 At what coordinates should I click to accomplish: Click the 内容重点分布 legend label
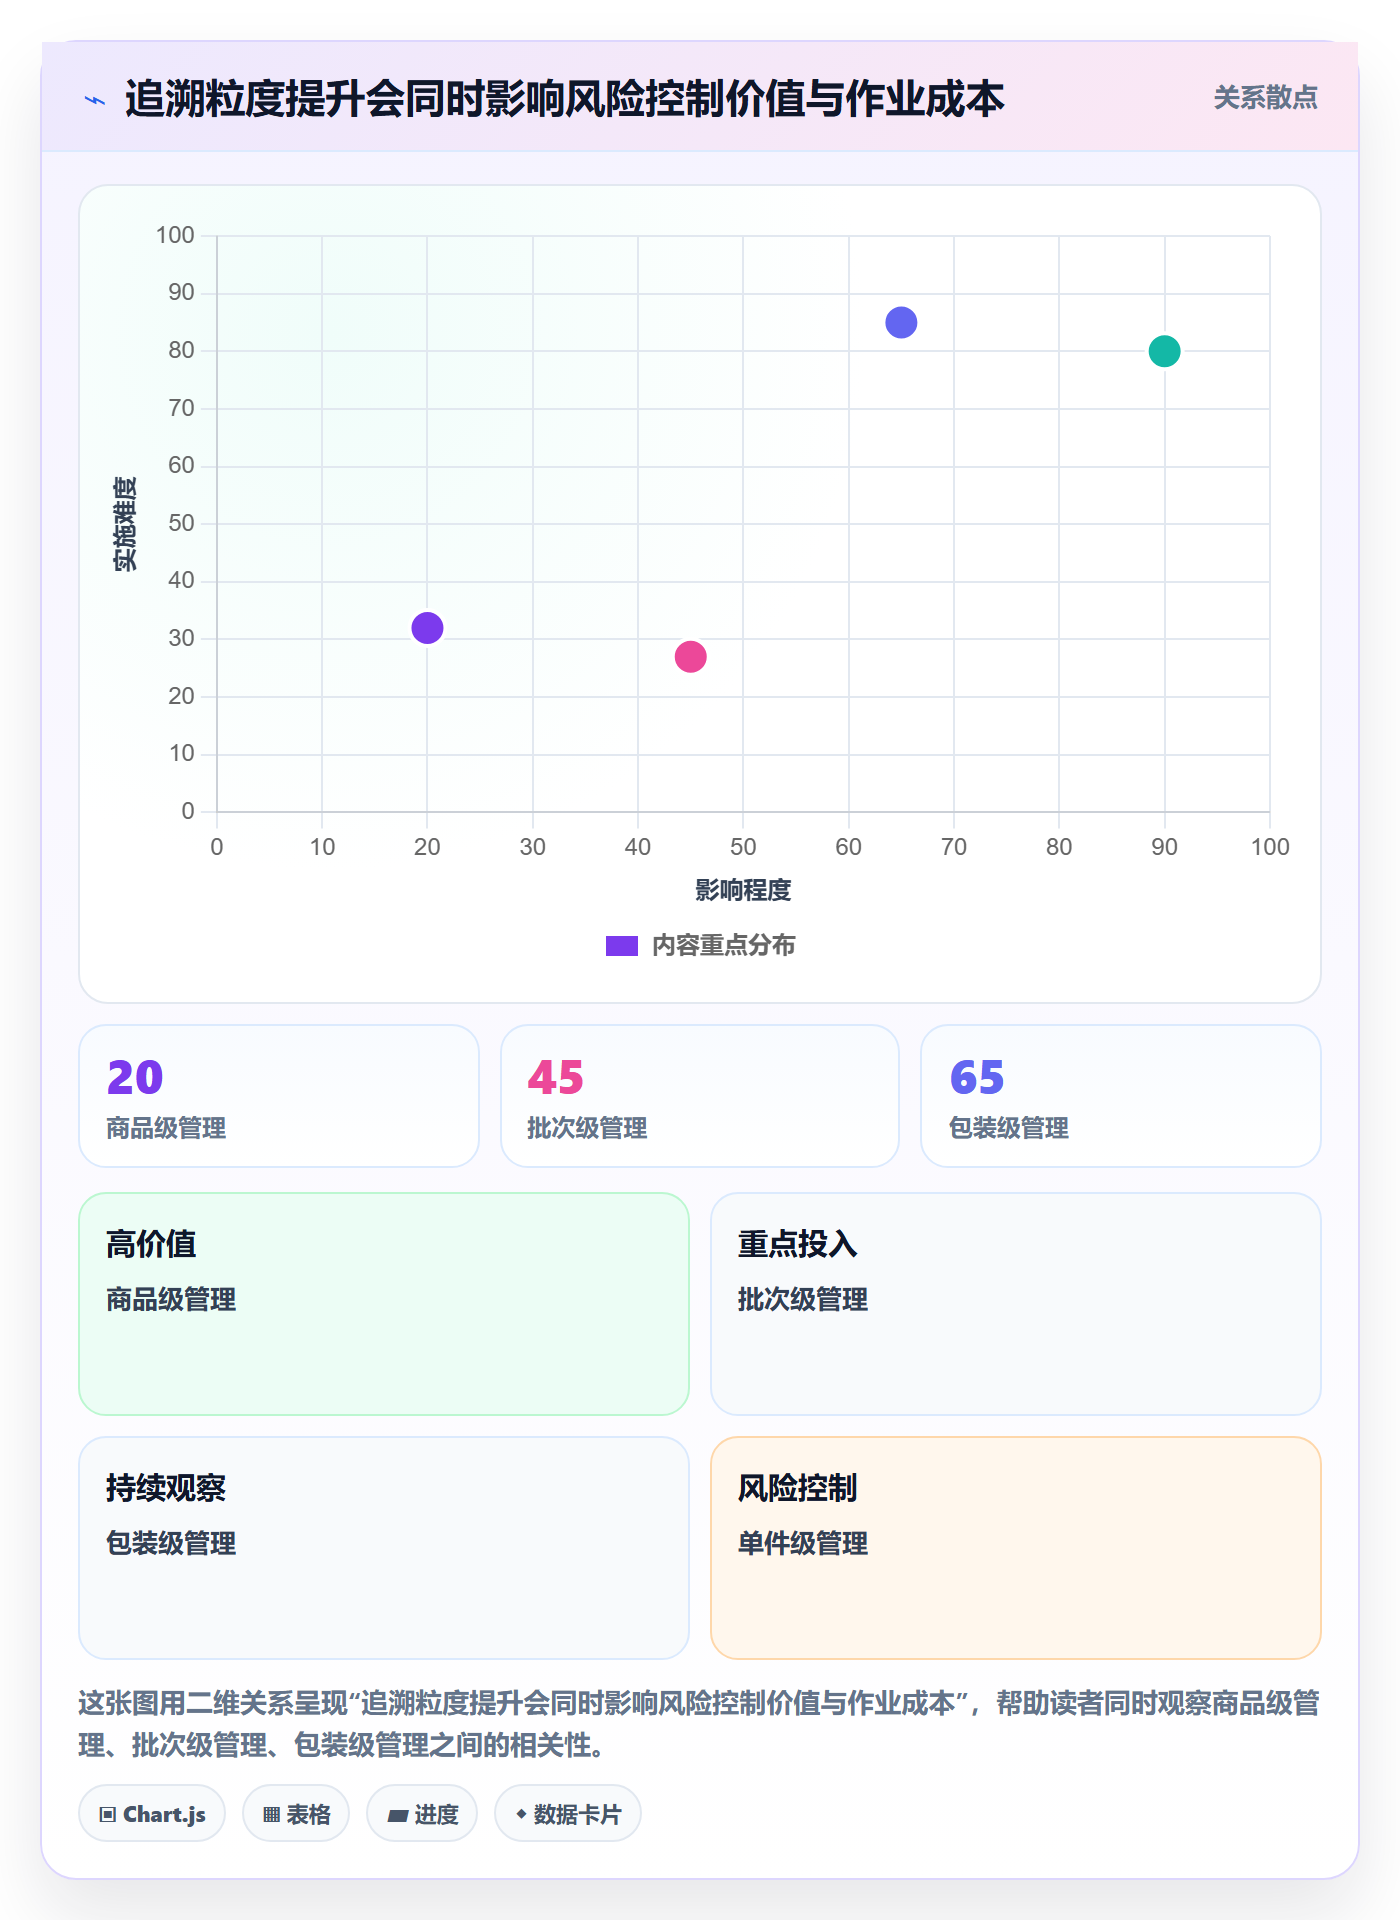coord(723,946)
